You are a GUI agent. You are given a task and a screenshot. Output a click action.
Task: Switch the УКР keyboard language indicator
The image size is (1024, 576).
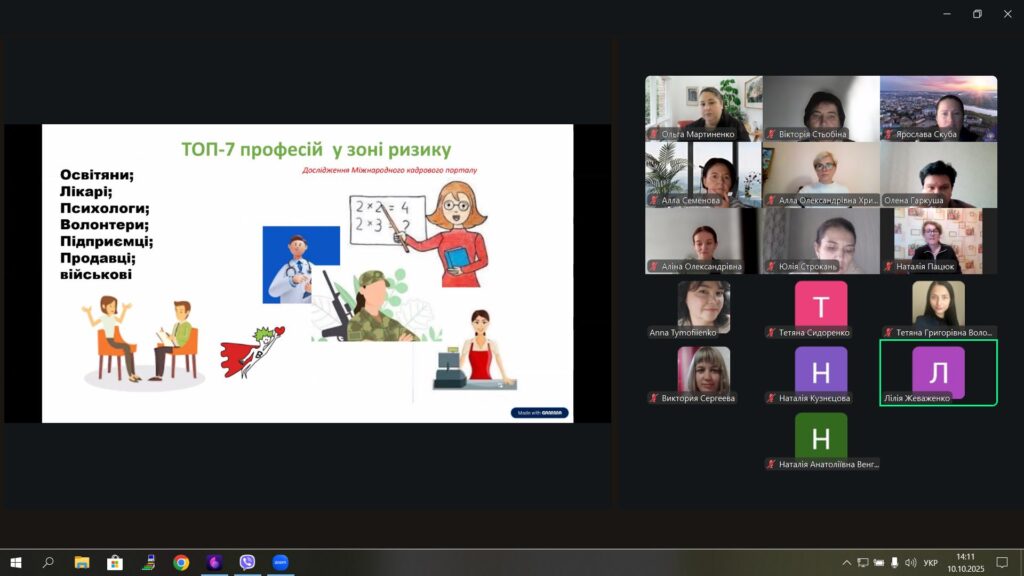tap(931, 563)
